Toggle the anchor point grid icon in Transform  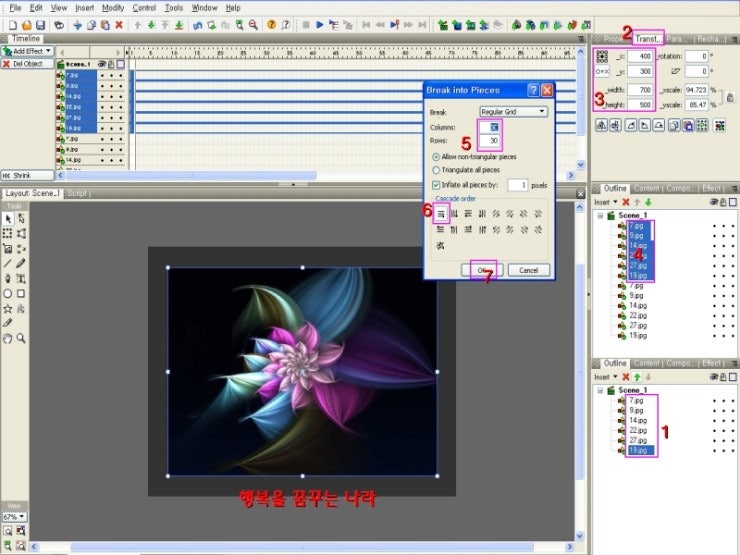[602, 57]
